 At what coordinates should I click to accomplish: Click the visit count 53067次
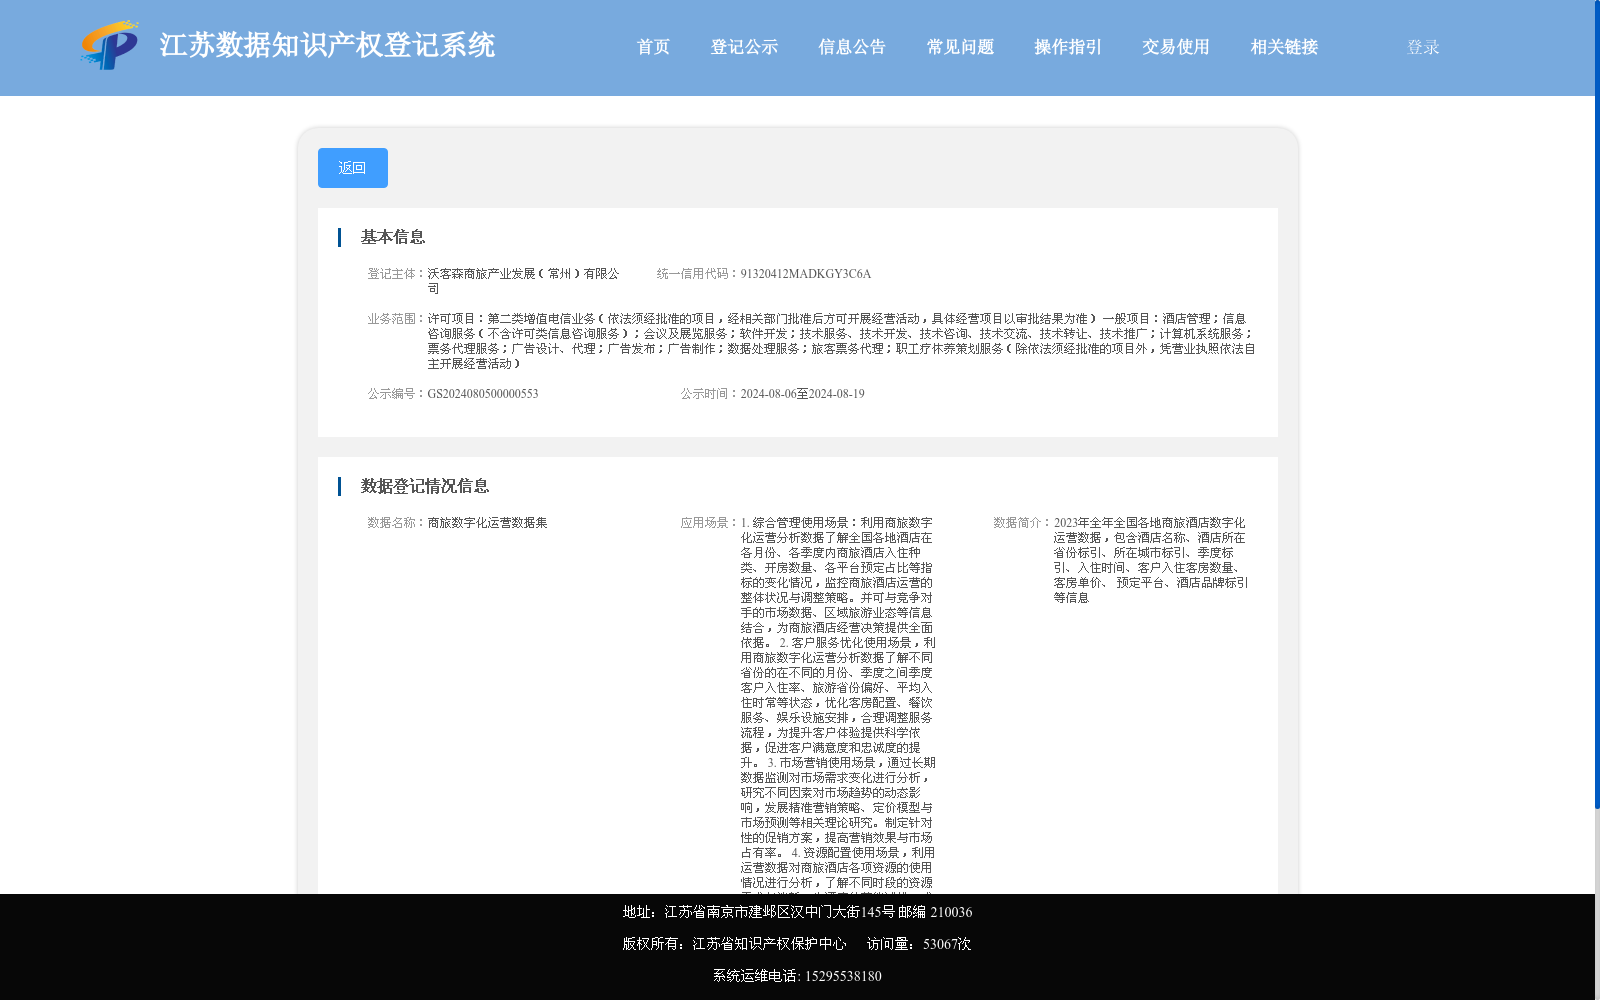pyautogui.click(x=947, y=944)
